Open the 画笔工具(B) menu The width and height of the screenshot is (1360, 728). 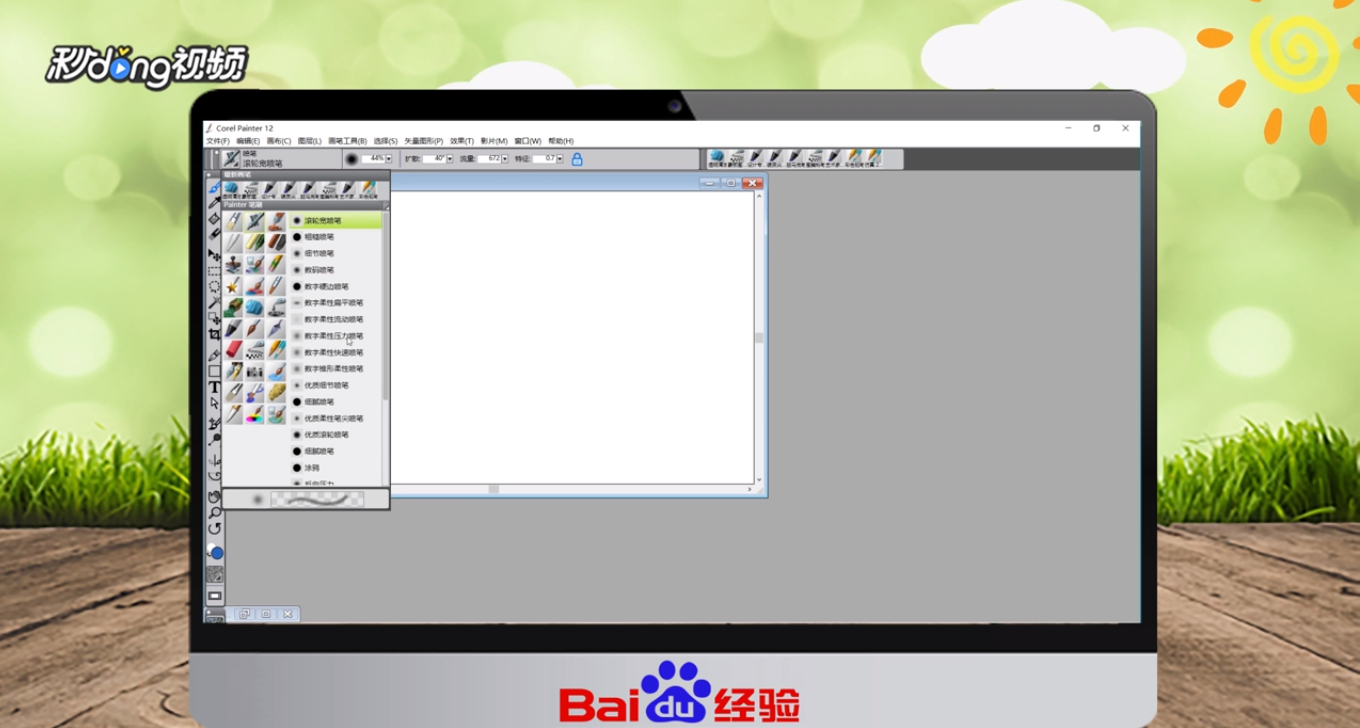coord(348,141)
